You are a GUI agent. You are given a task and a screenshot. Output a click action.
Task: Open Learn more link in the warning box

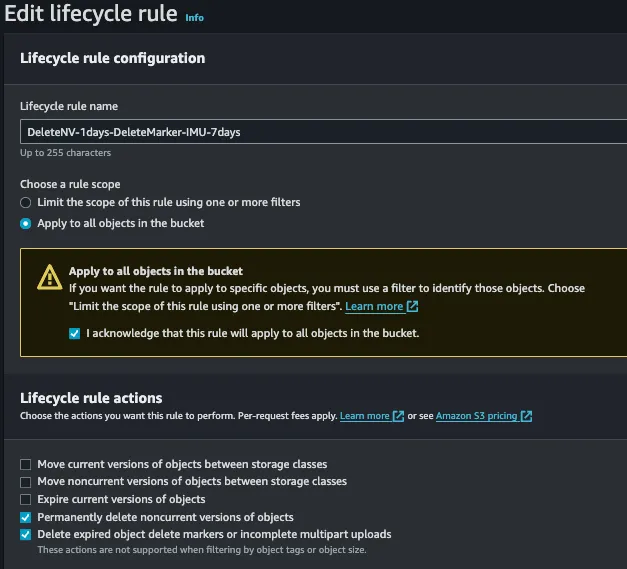(x=374, y=306)
